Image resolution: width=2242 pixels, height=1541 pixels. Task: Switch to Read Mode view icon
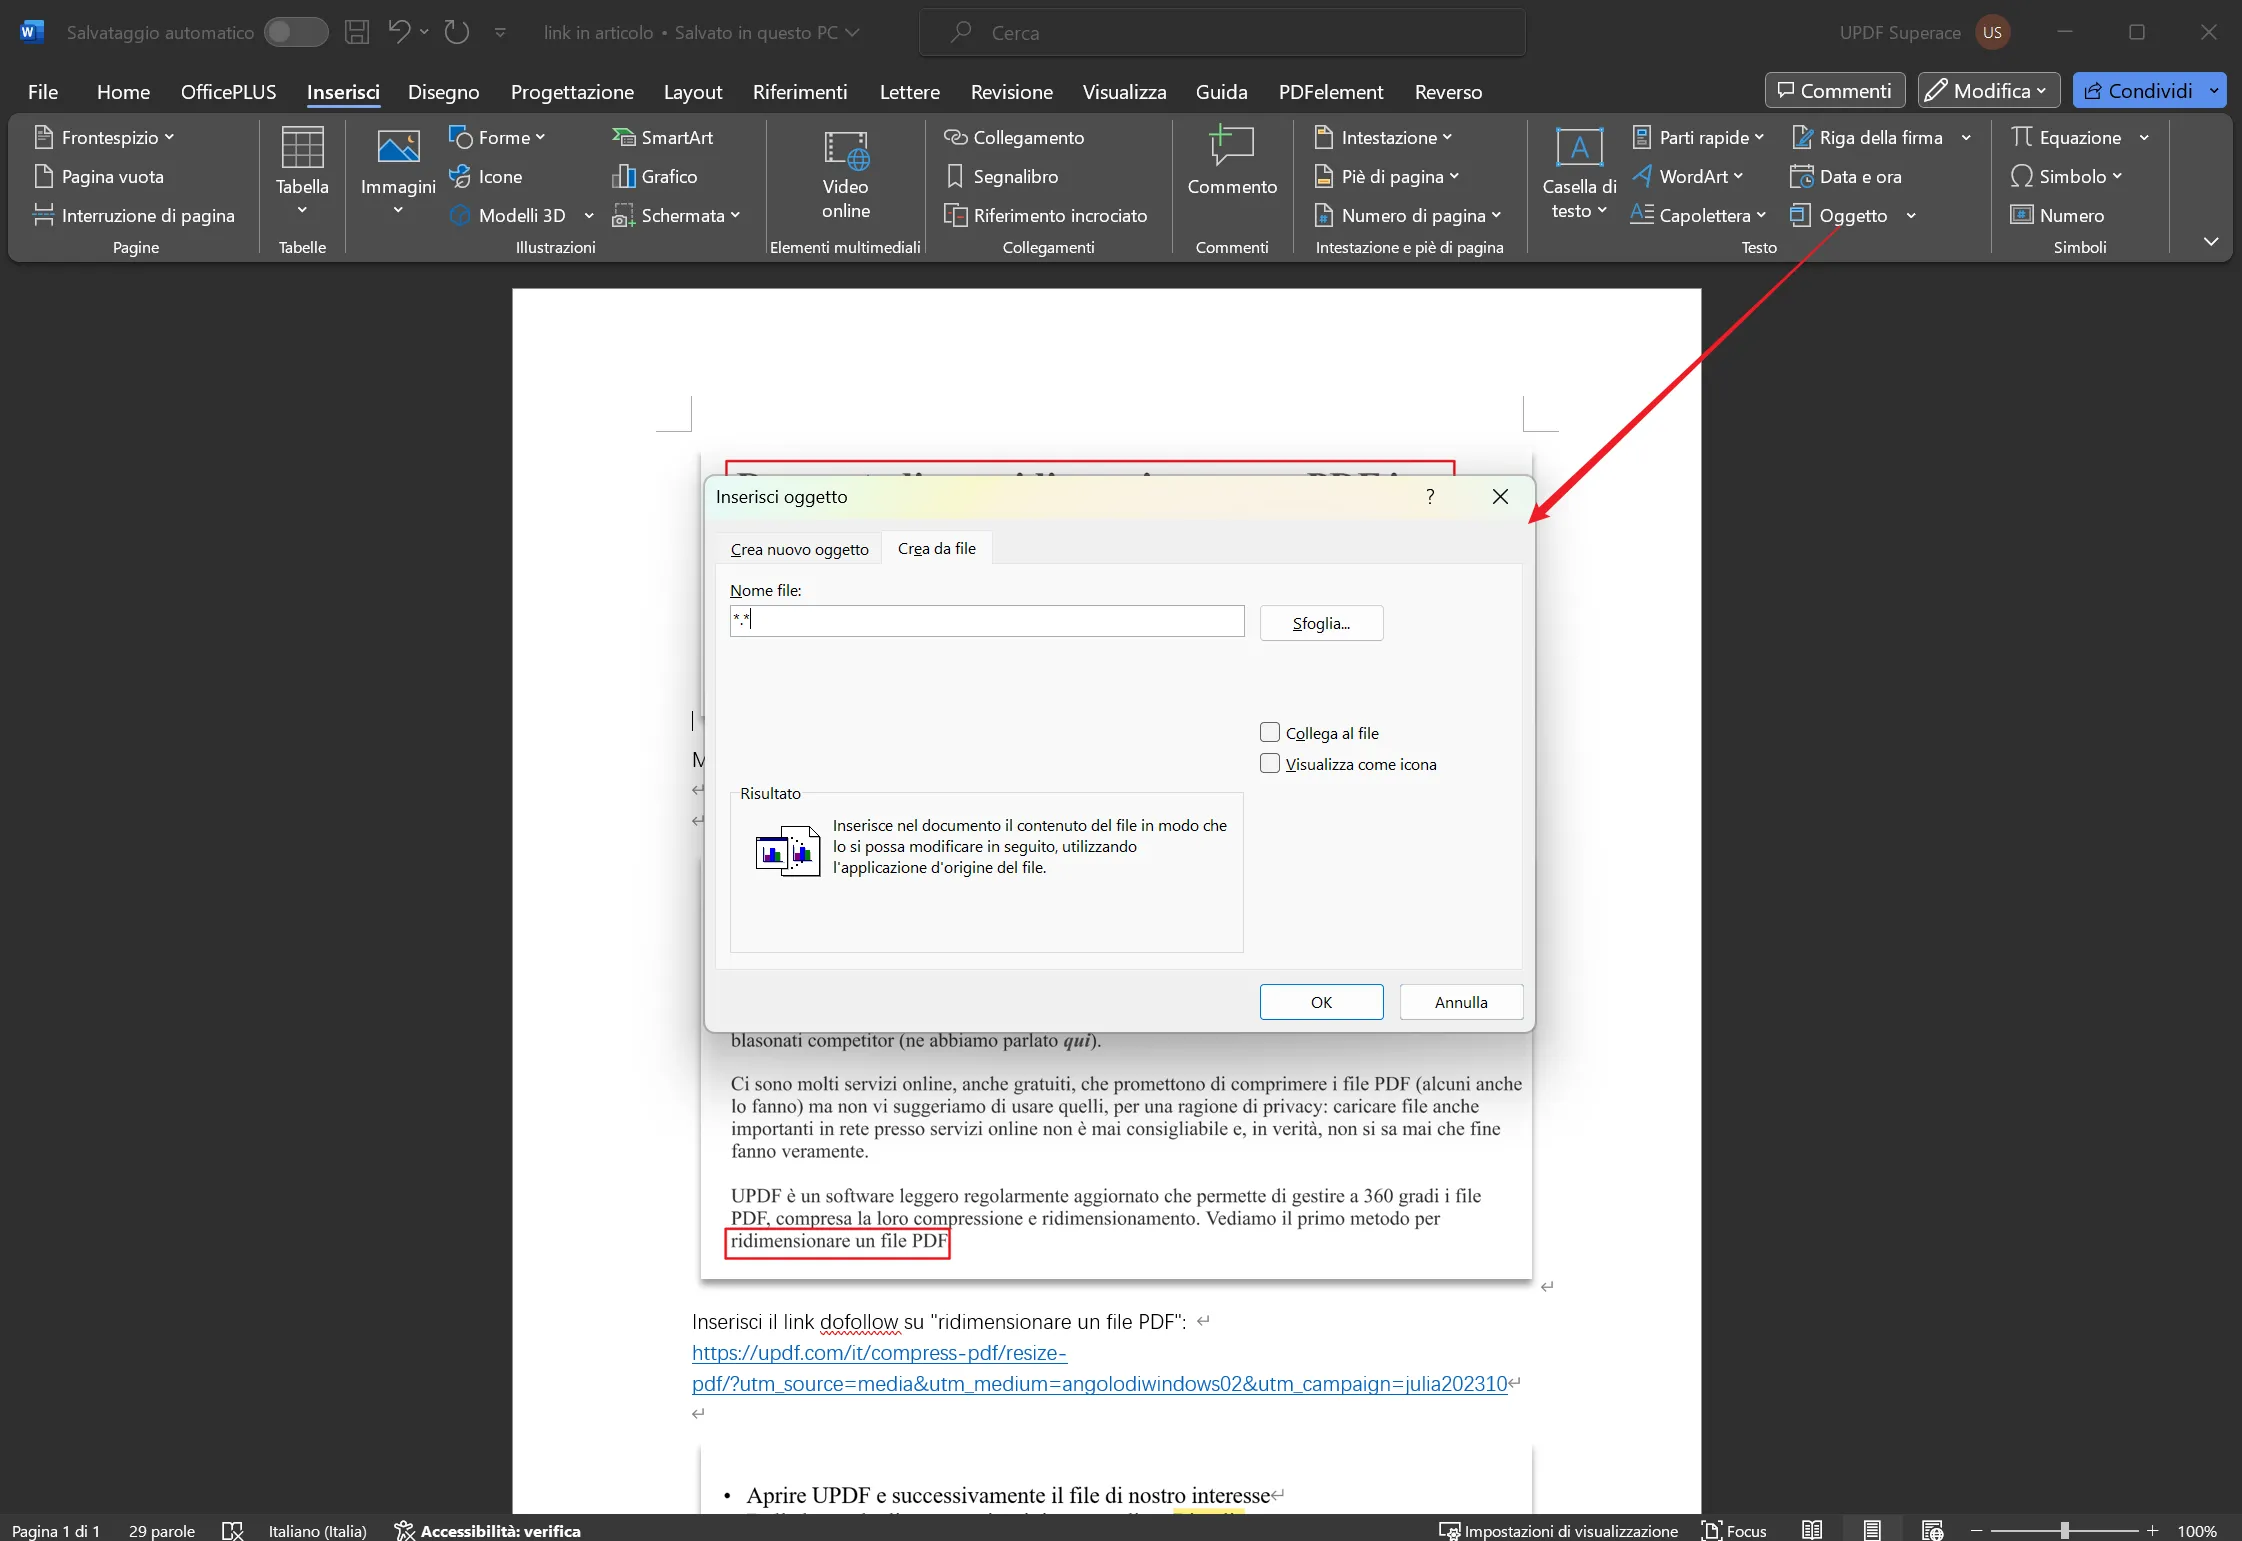coord(1812,1530)
